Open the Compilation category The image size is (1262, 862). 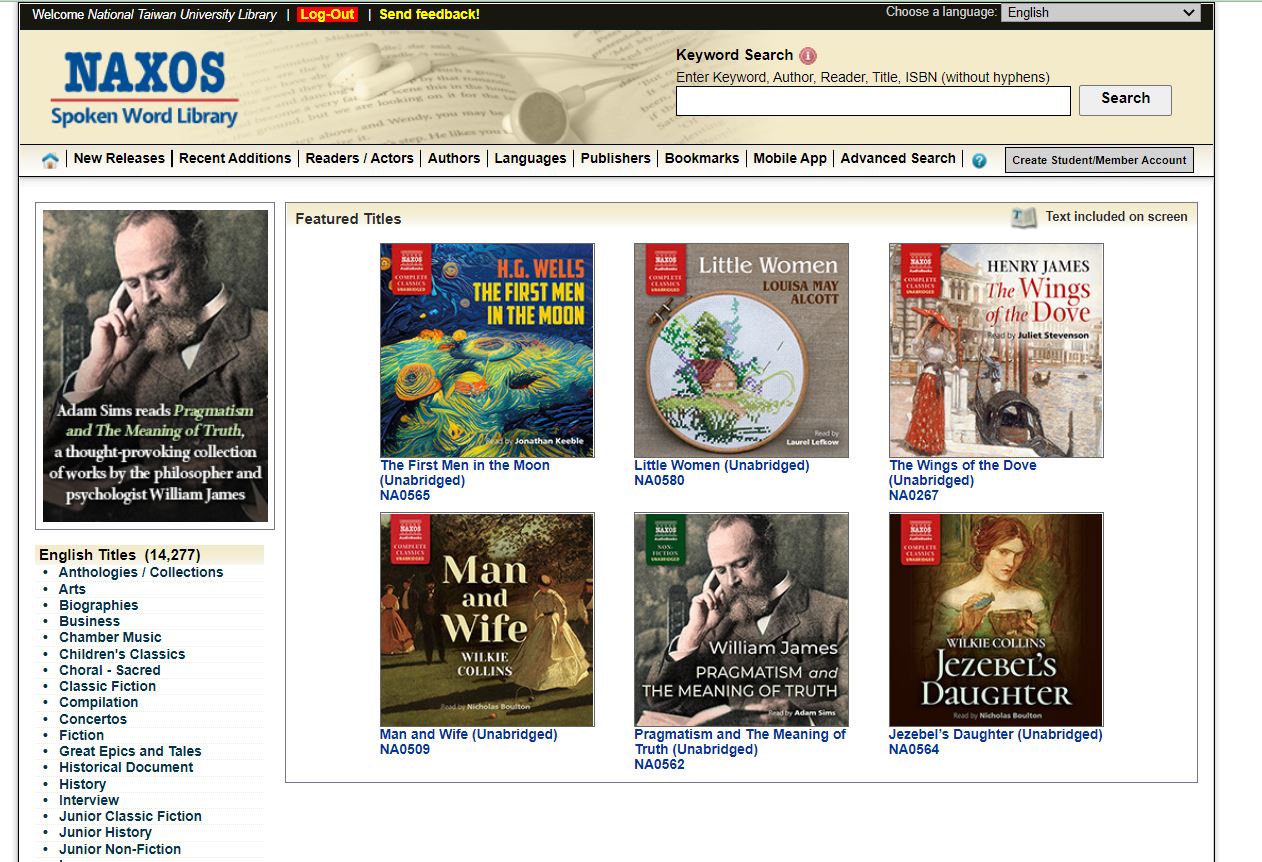99,702
